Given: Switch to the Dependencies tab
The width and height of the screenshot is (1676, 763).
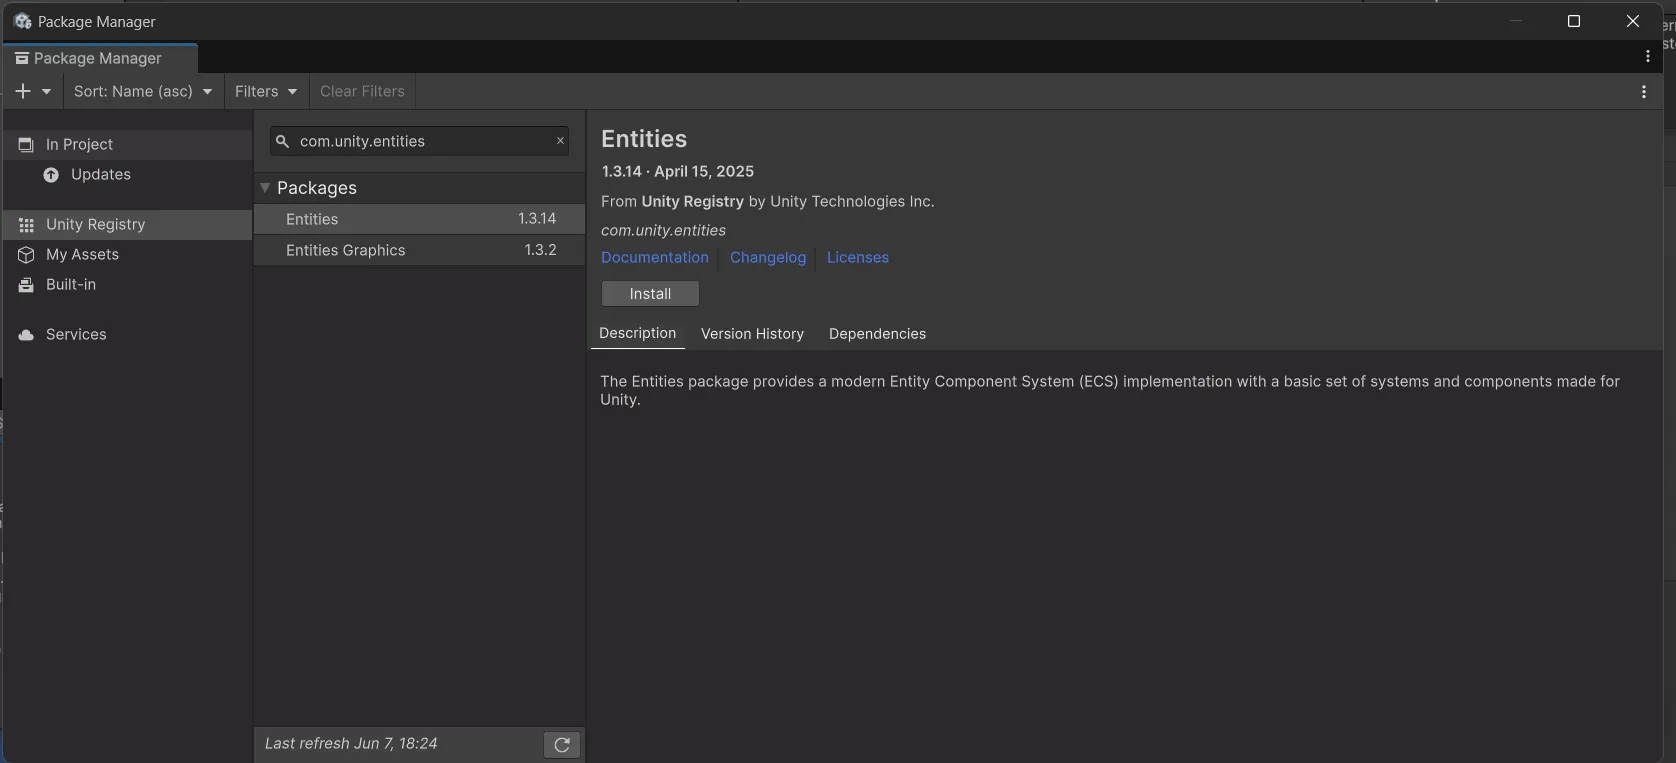Looking at the screenshot, I should point(877,334).
